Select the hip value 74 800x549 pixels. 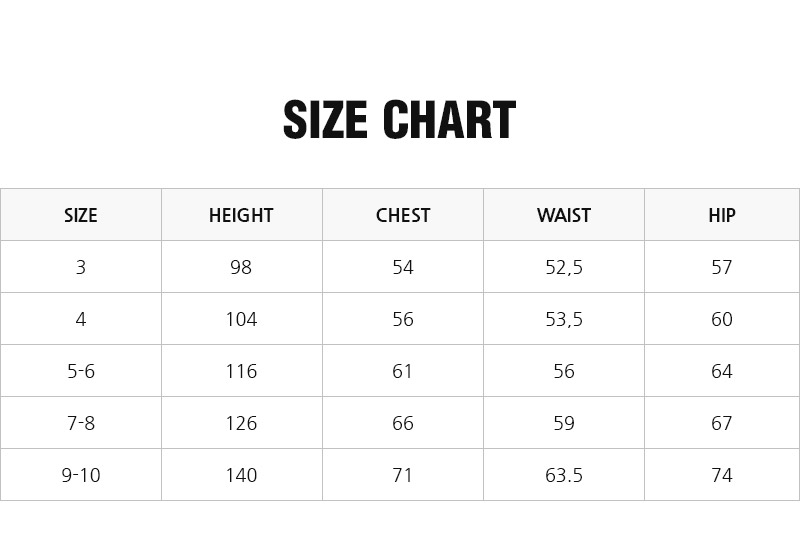click(722, 476)
